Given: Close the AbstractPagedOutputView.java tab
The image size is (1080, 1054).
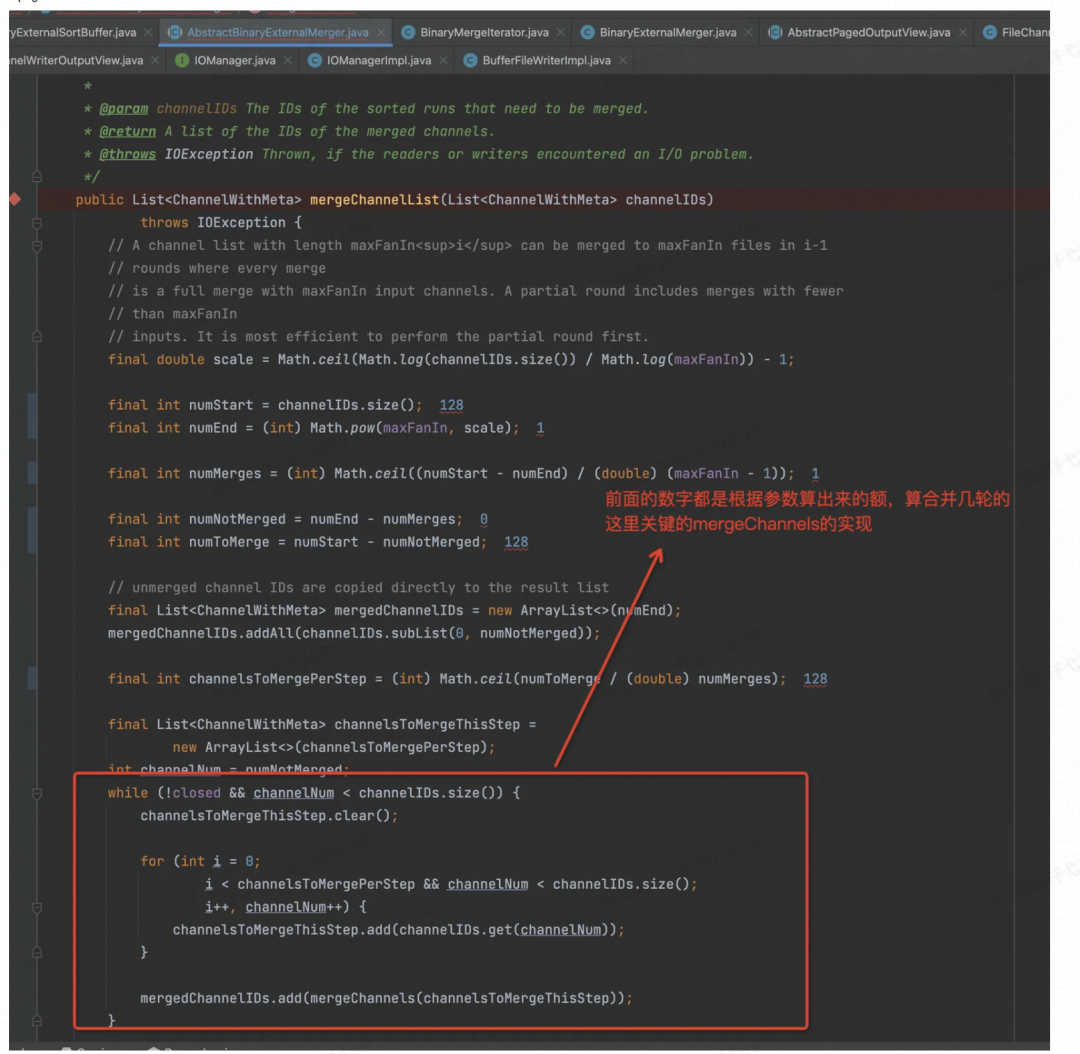Looking at the screenshot, I should coord(962,32).
